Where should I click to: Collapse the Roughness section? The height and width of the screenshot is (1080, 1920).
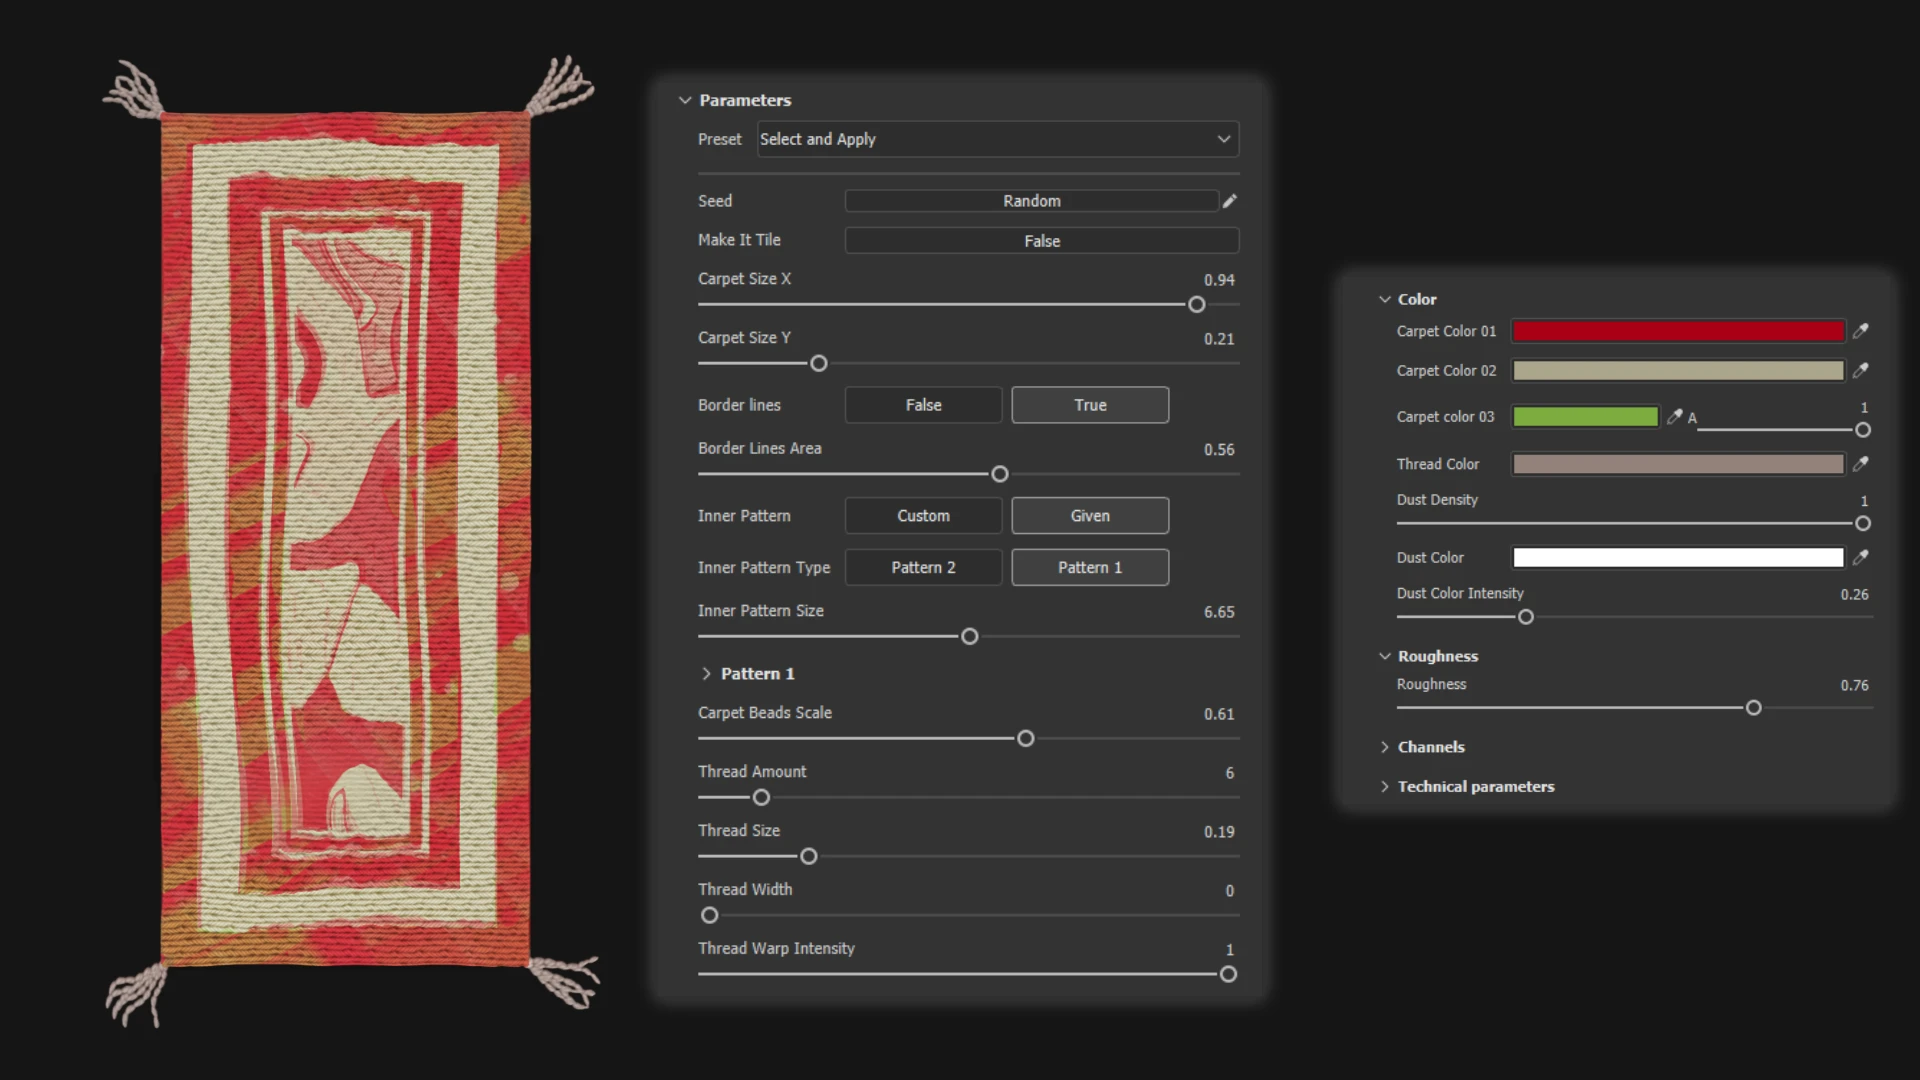(1385, 656)
